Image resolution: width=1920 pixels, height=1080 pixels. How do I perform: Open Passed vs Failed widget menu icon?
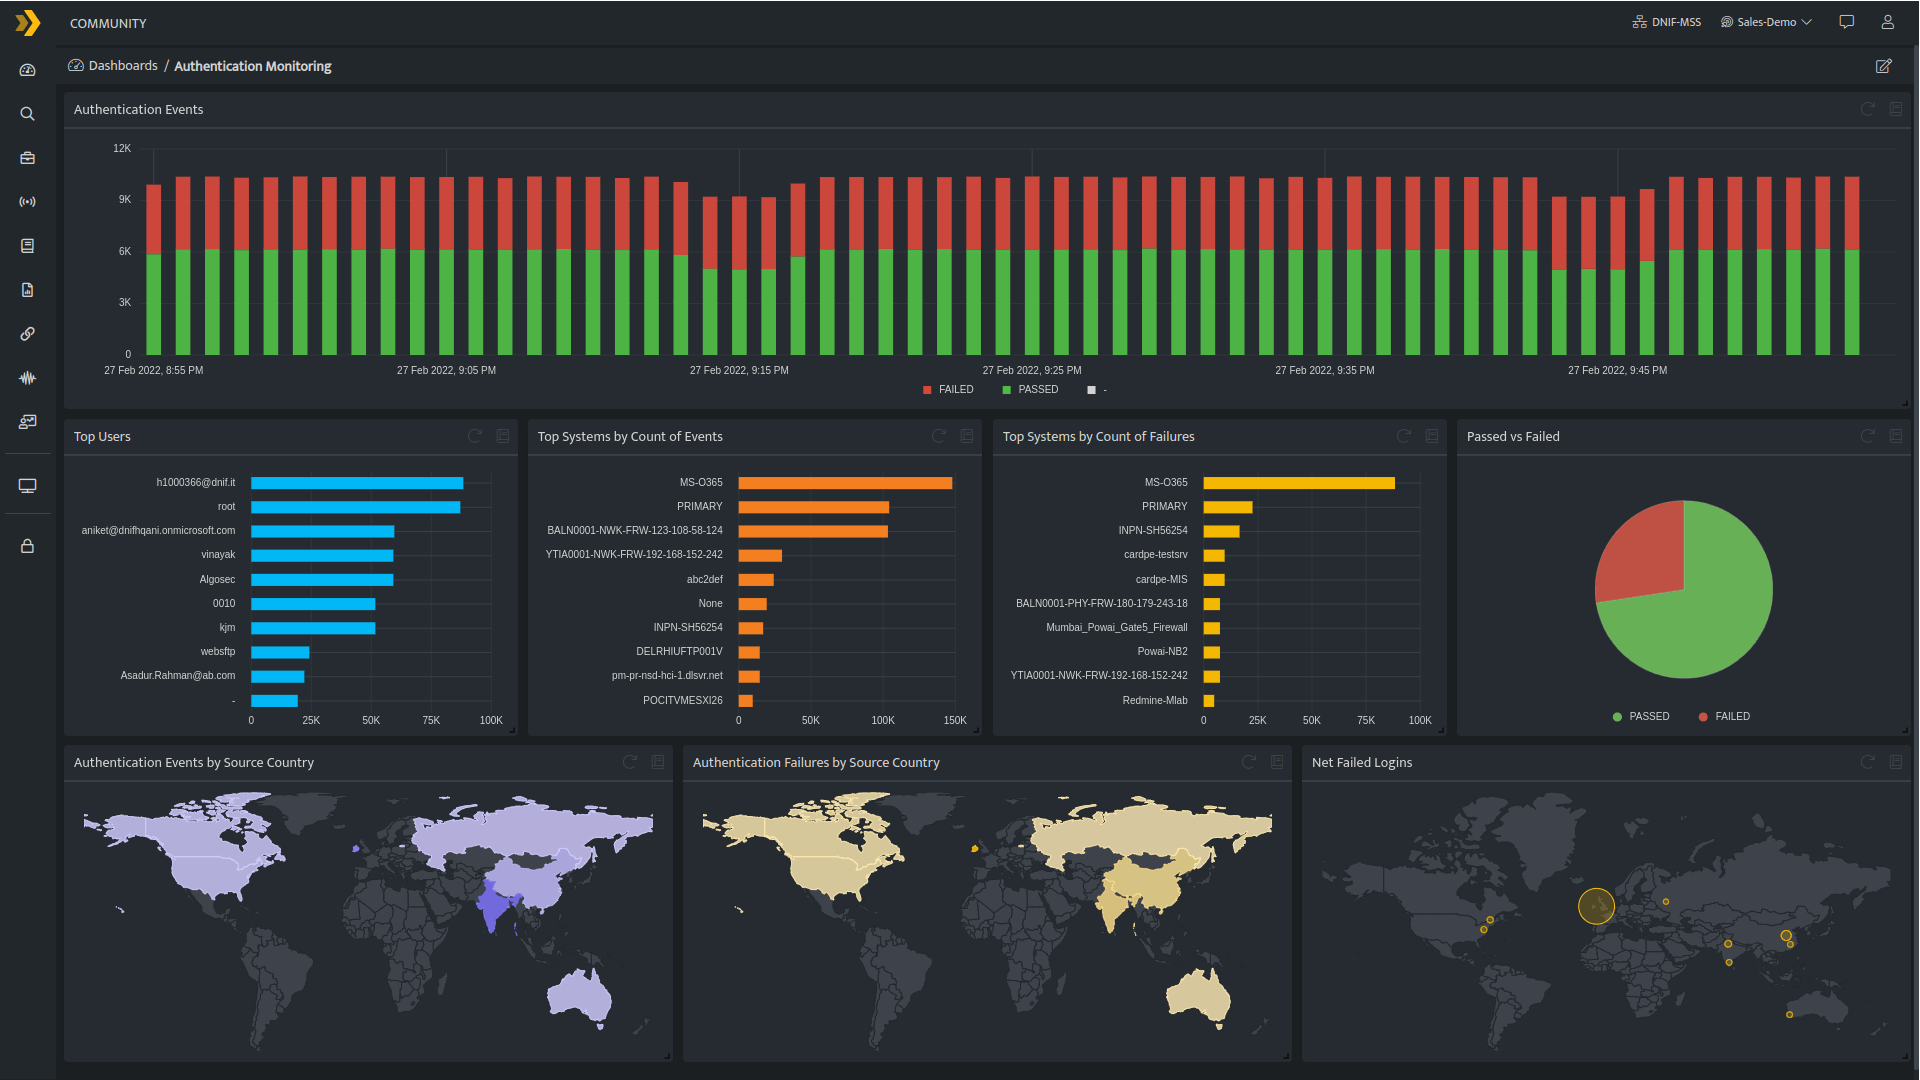[1895, 436]
